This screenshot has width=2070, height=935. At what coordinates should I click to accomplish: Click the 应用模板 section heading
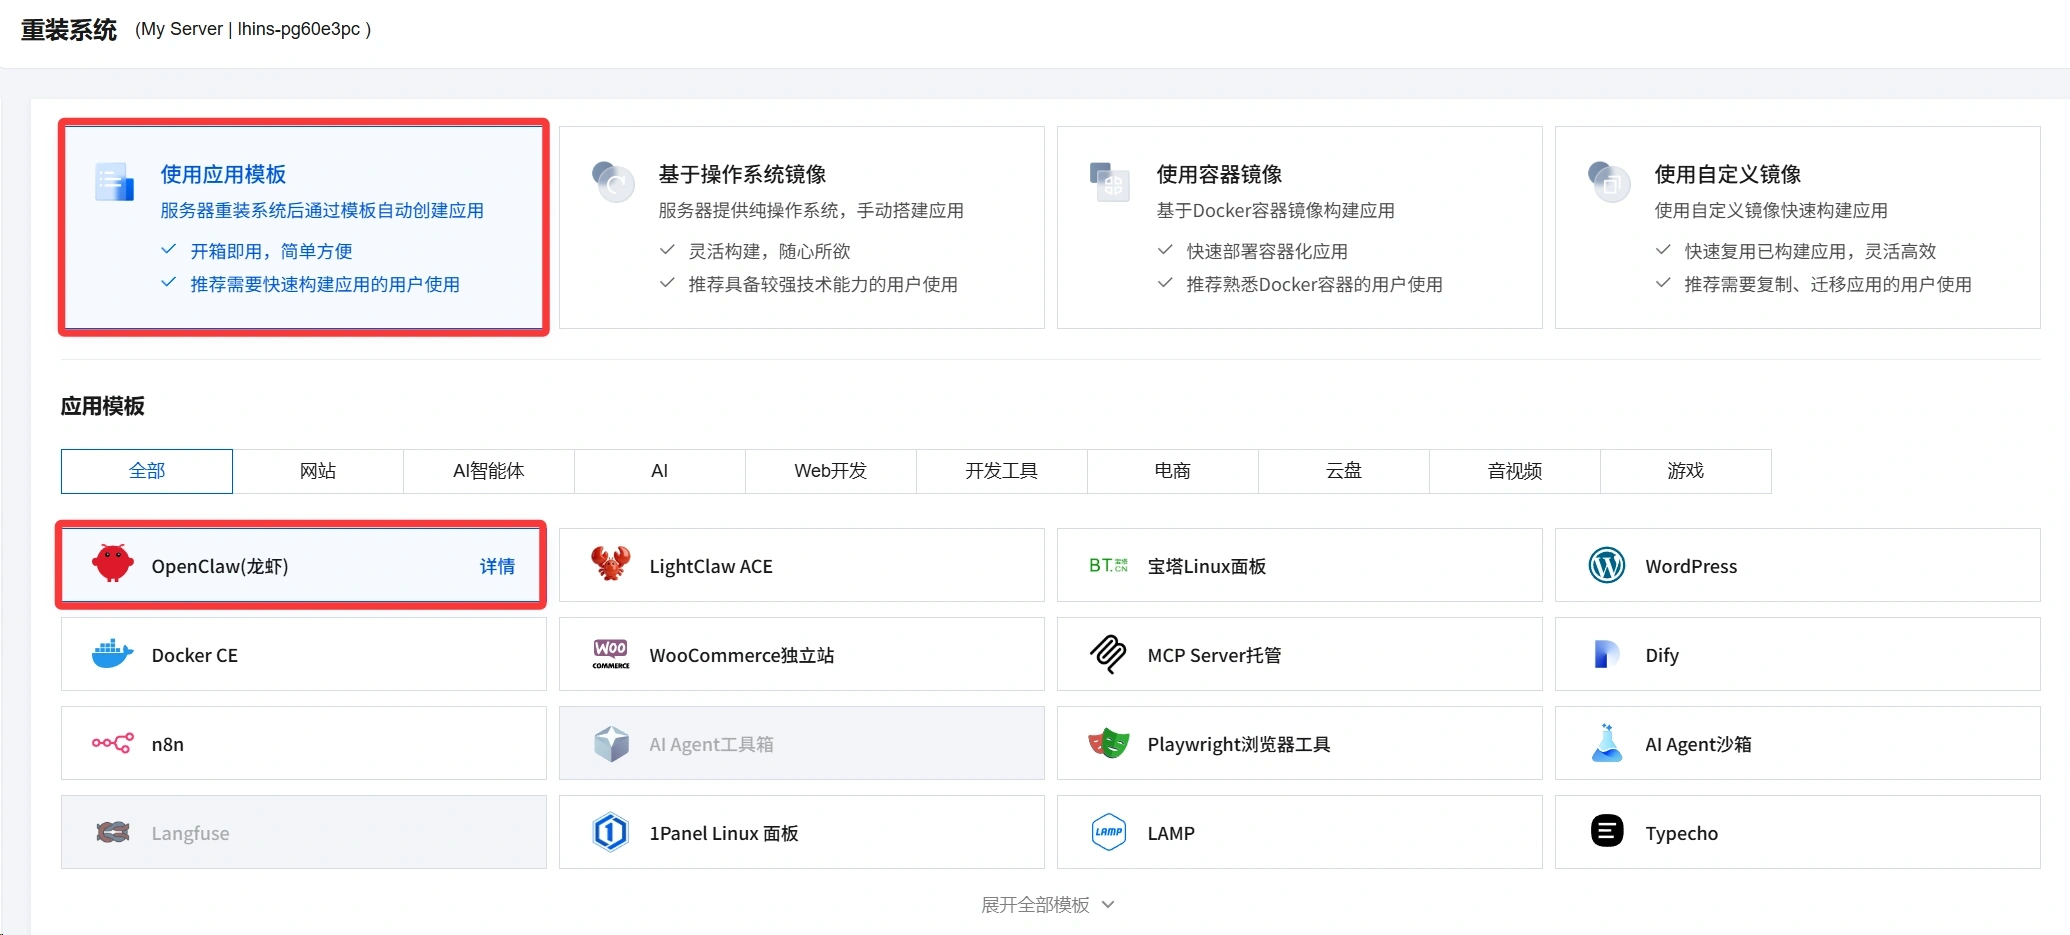click(103, 406)
